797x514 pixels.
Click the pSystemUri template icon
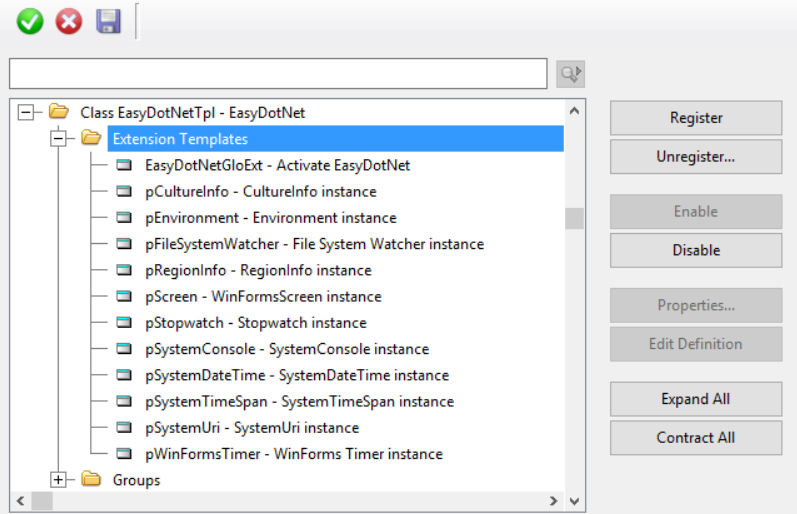[x=124, y=427]
